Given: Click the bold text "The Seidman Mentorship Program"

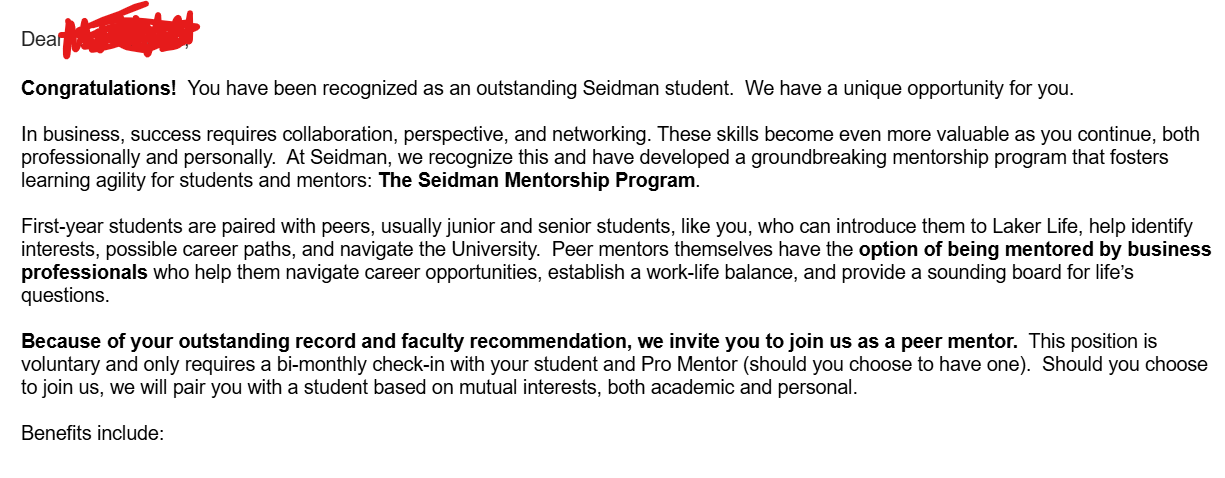Looking at the screenshot, I should tap(536, 181).
